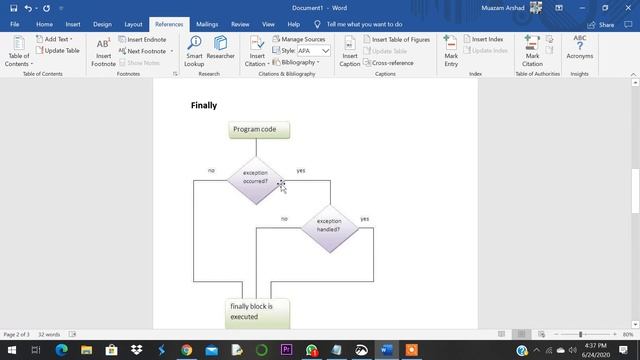Switch to the View tab
The image size is (640, 360).
click(x=268, y=24)
